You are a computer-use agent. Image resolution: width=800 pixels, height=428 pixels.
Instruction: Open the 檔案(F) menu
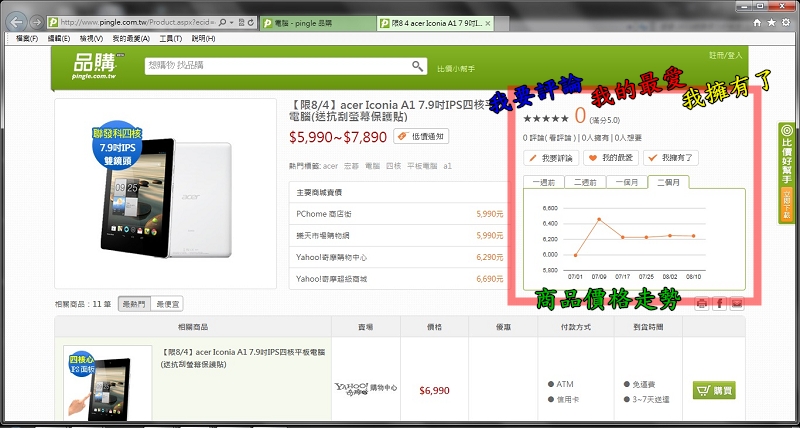pos(27,39)
